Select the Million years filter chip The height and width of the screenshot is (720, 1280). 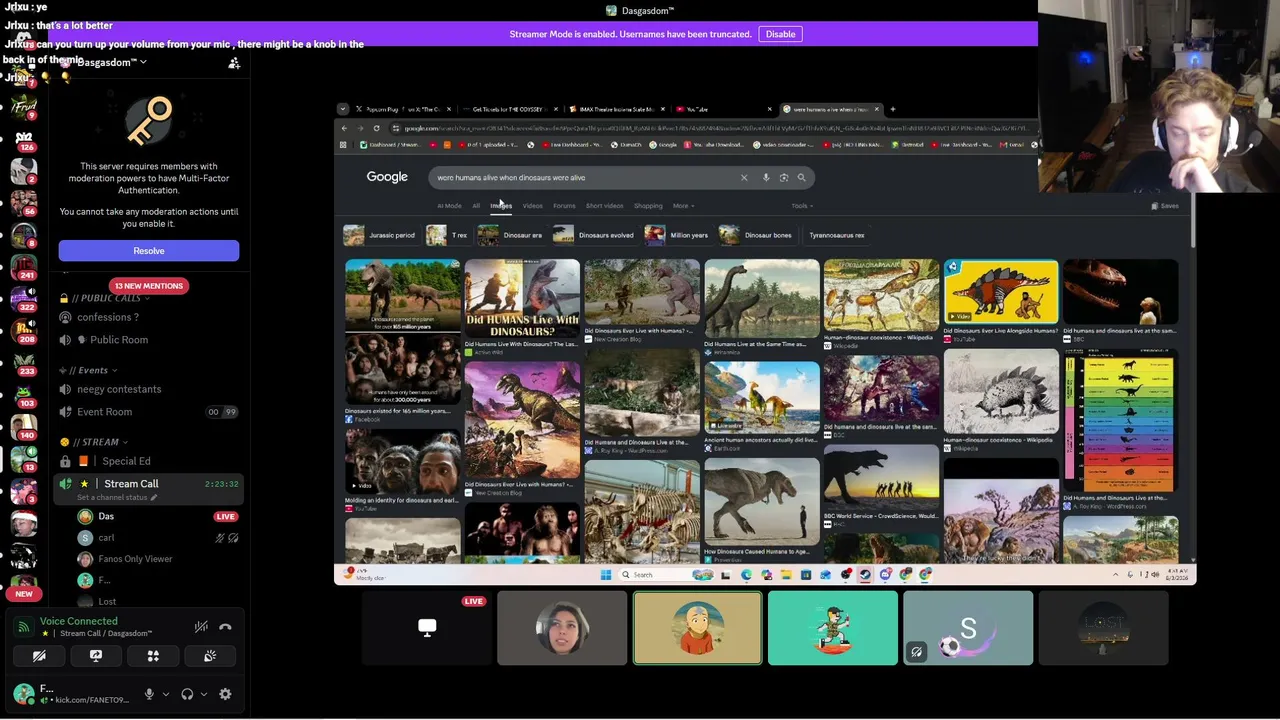coord(677,235)
